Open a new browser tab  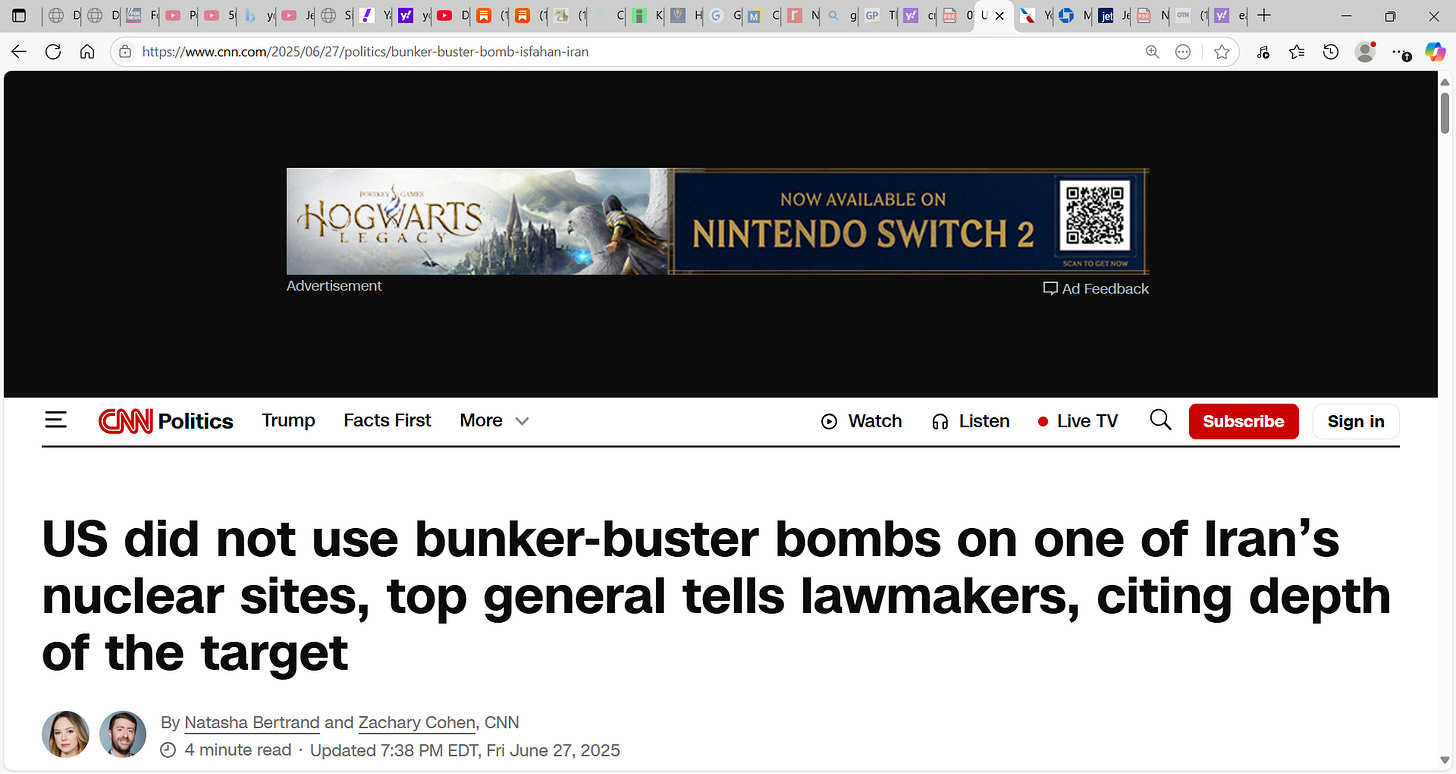coord(1264,16)
